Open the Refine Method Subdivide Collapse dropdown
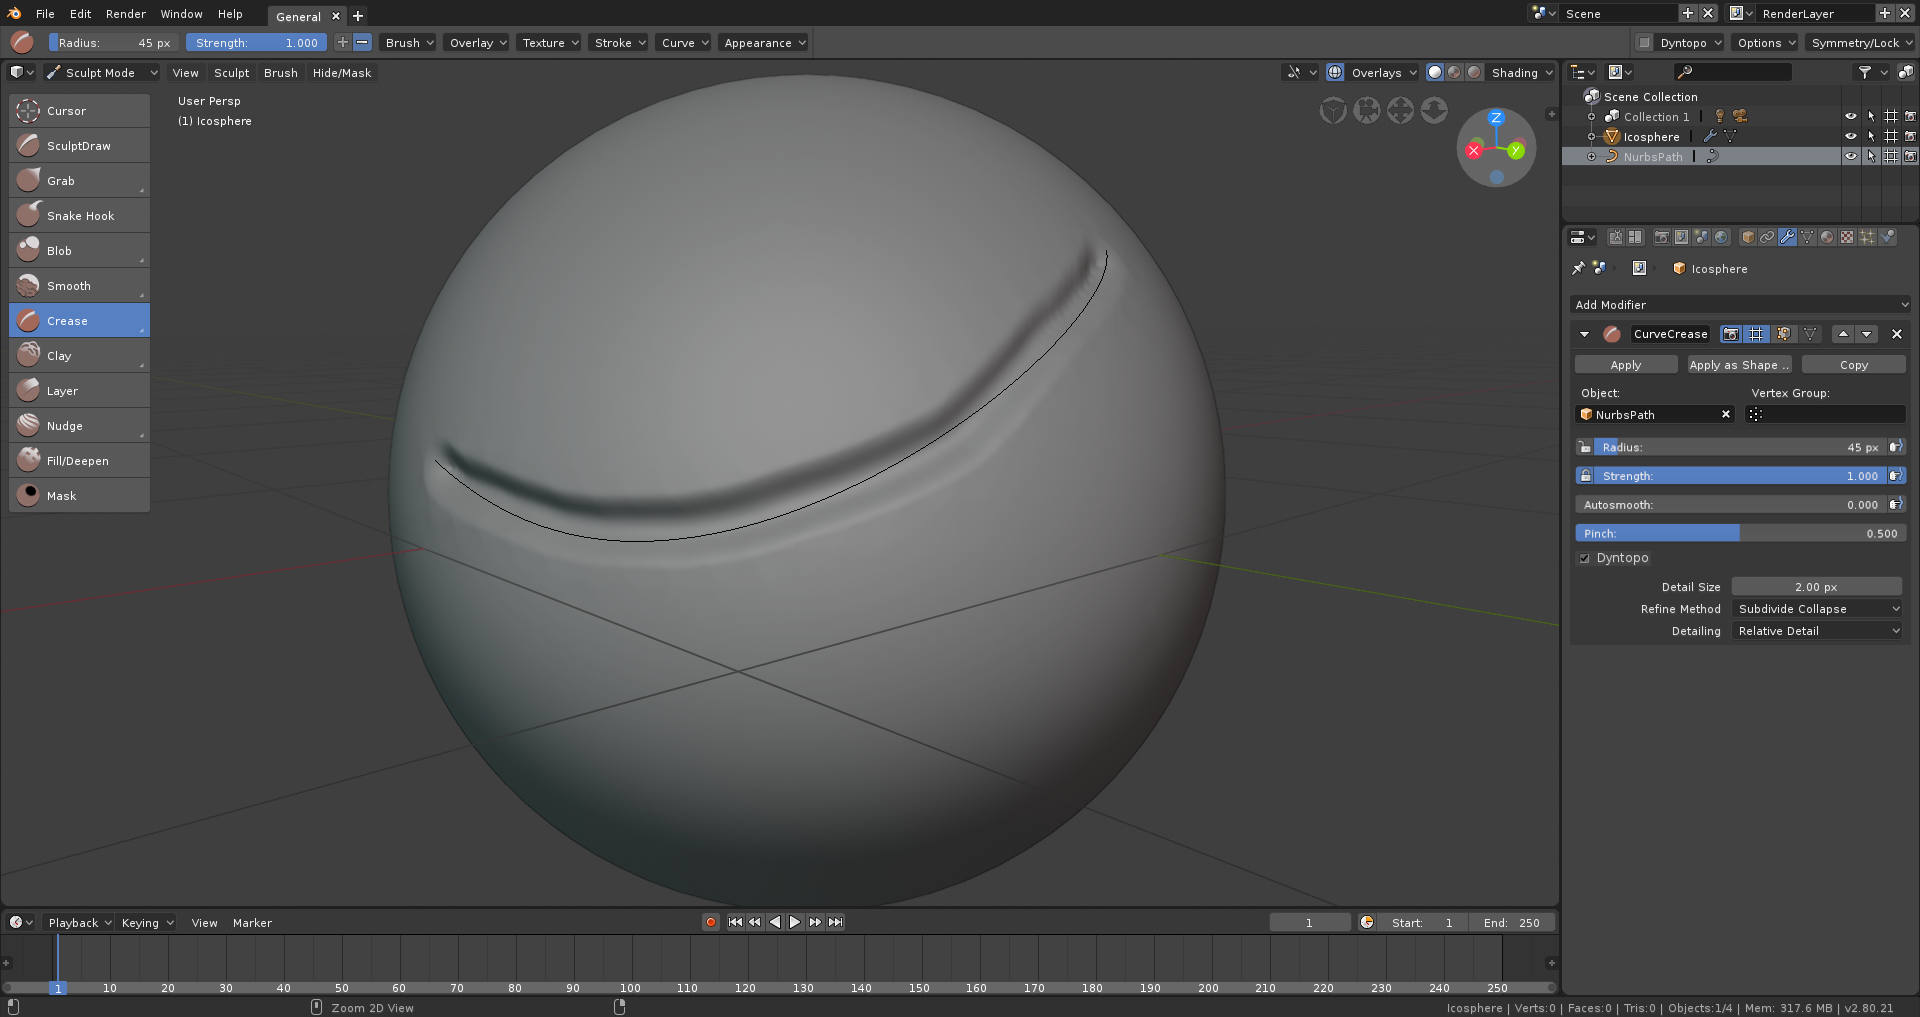This screenshot has width=1920, height=1017. pyautogui.click(x=1817, y=609)
